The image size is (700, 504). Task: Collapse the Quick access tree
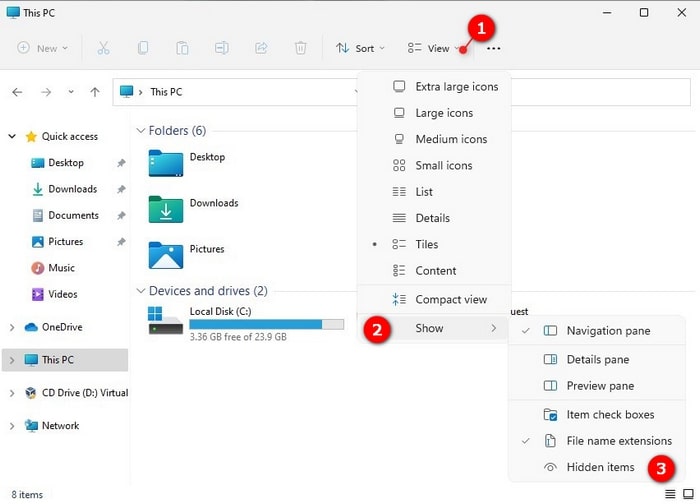click(12, 136)
